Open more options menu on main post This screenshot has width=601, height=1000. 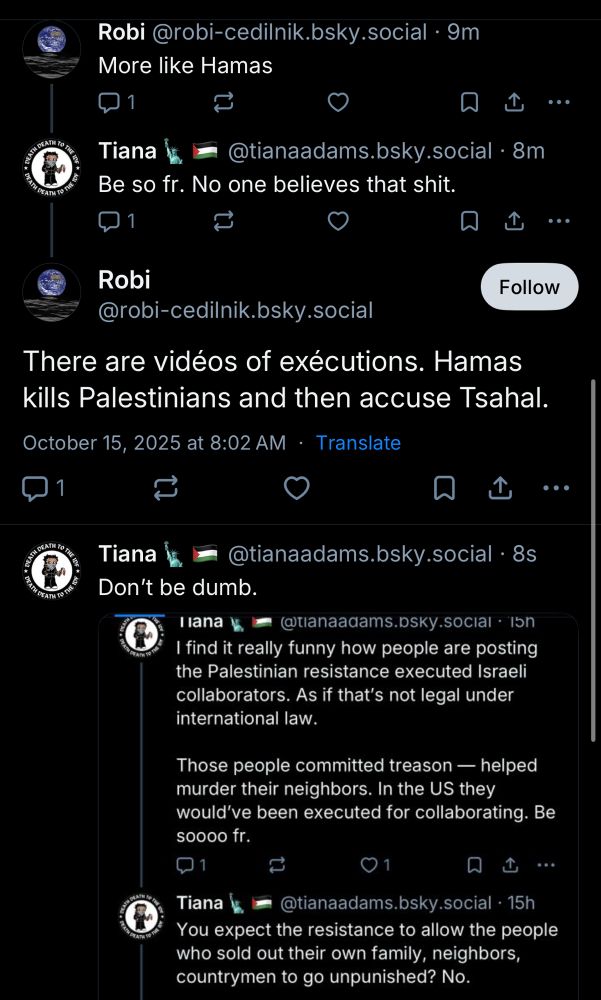(x=555, y=488)
